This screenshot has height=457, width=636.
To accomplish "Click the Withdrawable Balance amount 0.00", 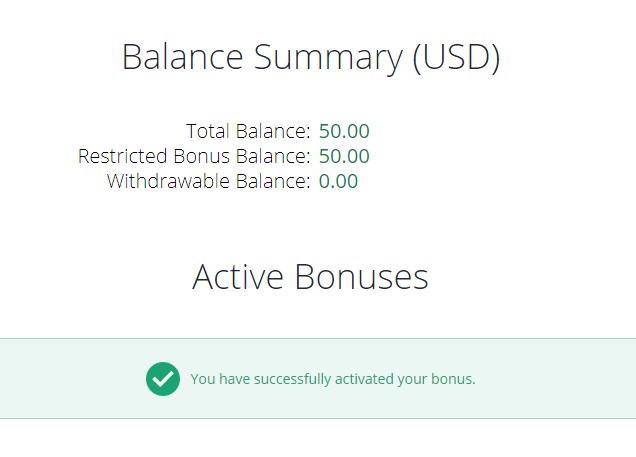I will (x=338, y=181).
